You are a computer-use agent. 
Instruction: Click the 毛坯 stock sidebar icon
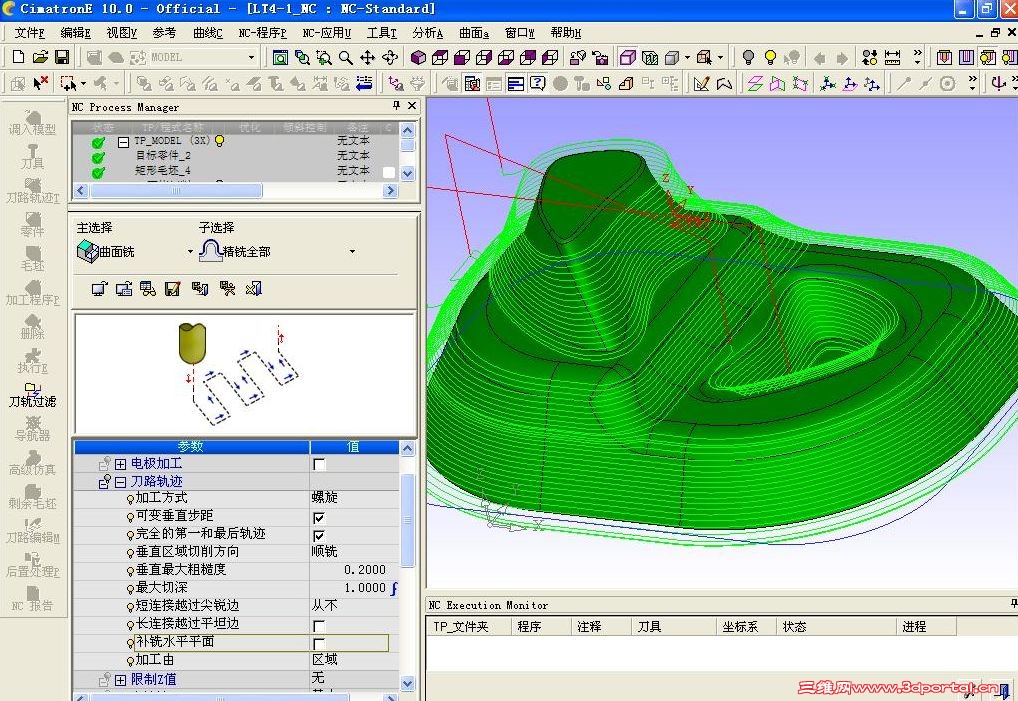click(x=32, y=258)
